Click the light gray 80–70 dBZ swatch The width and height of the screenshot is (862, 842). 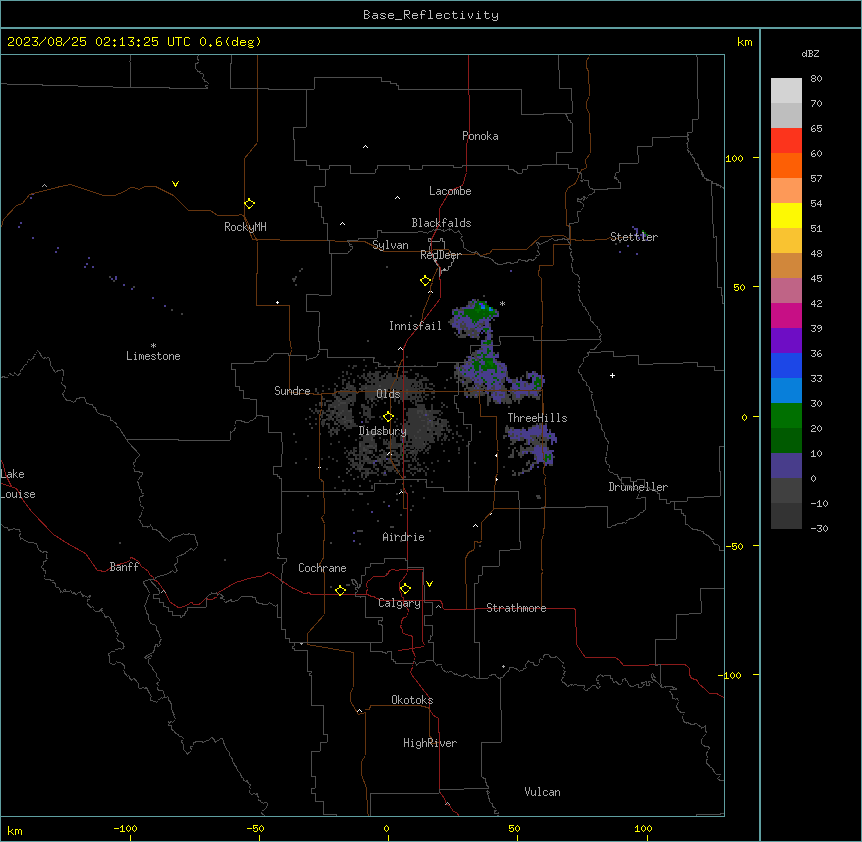pyautogui.click(x=786, y=91)
